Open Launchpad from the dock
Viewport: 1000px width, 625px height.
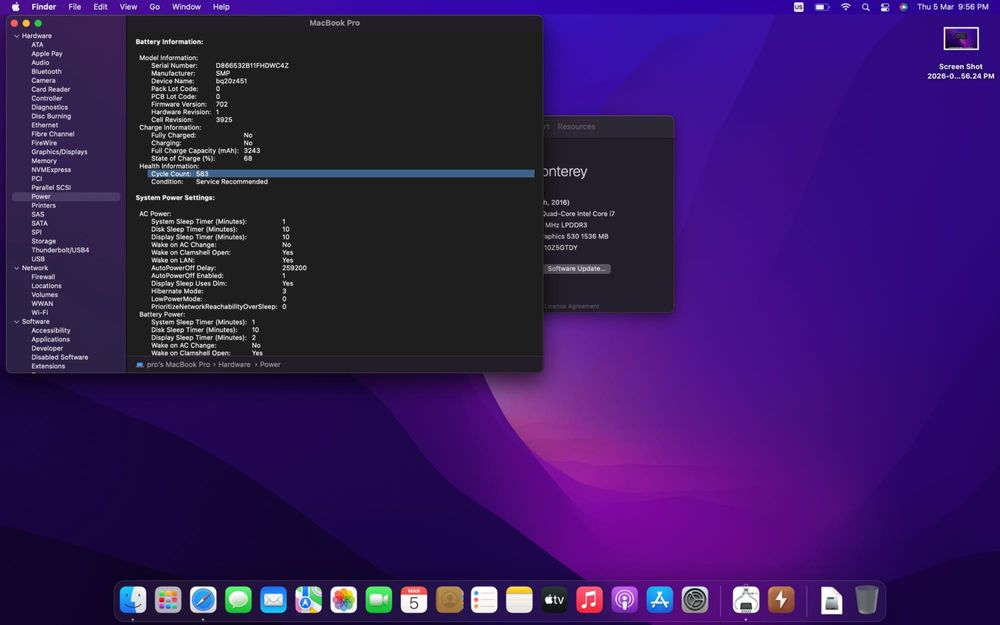coord(168,599)
